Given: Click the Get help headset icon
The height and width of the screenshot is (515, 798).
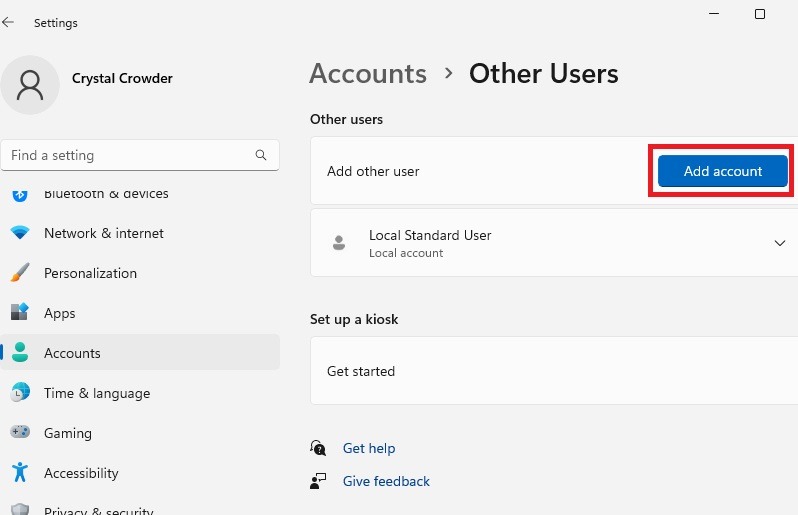Looking at the screenshot, I should tap(318, 448).
